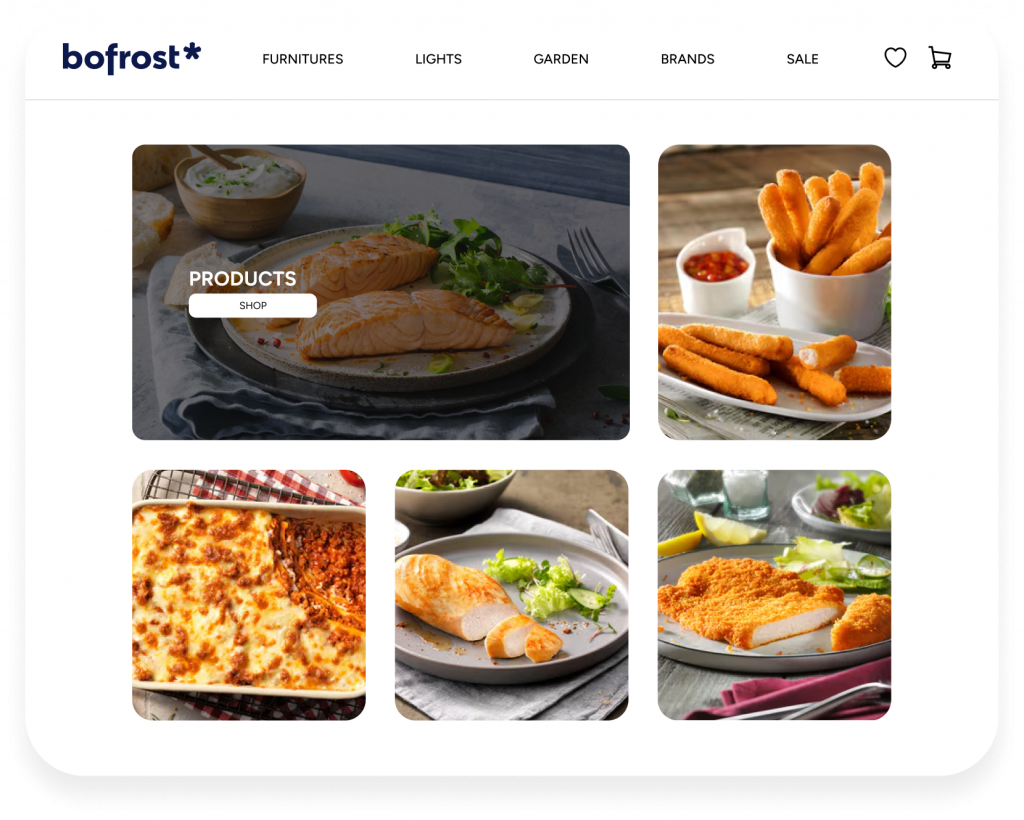View the grilled chicken breast image
The height and width of the screenshot is (820, 1024).
(511, 595)
